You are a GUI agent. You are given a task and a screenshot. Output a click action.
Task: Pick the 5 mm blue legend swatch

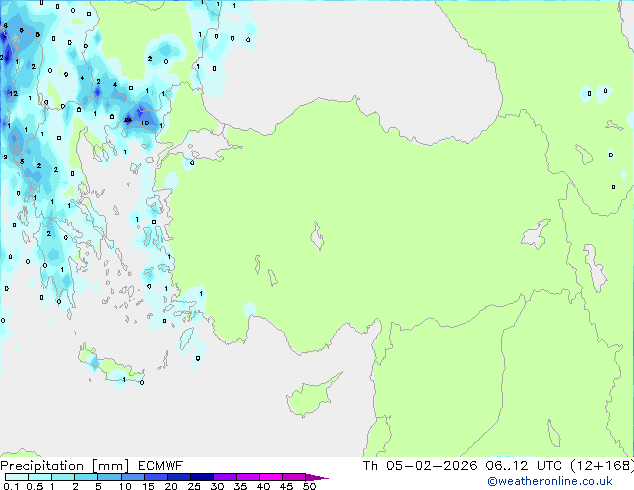[x=110, y=478]
